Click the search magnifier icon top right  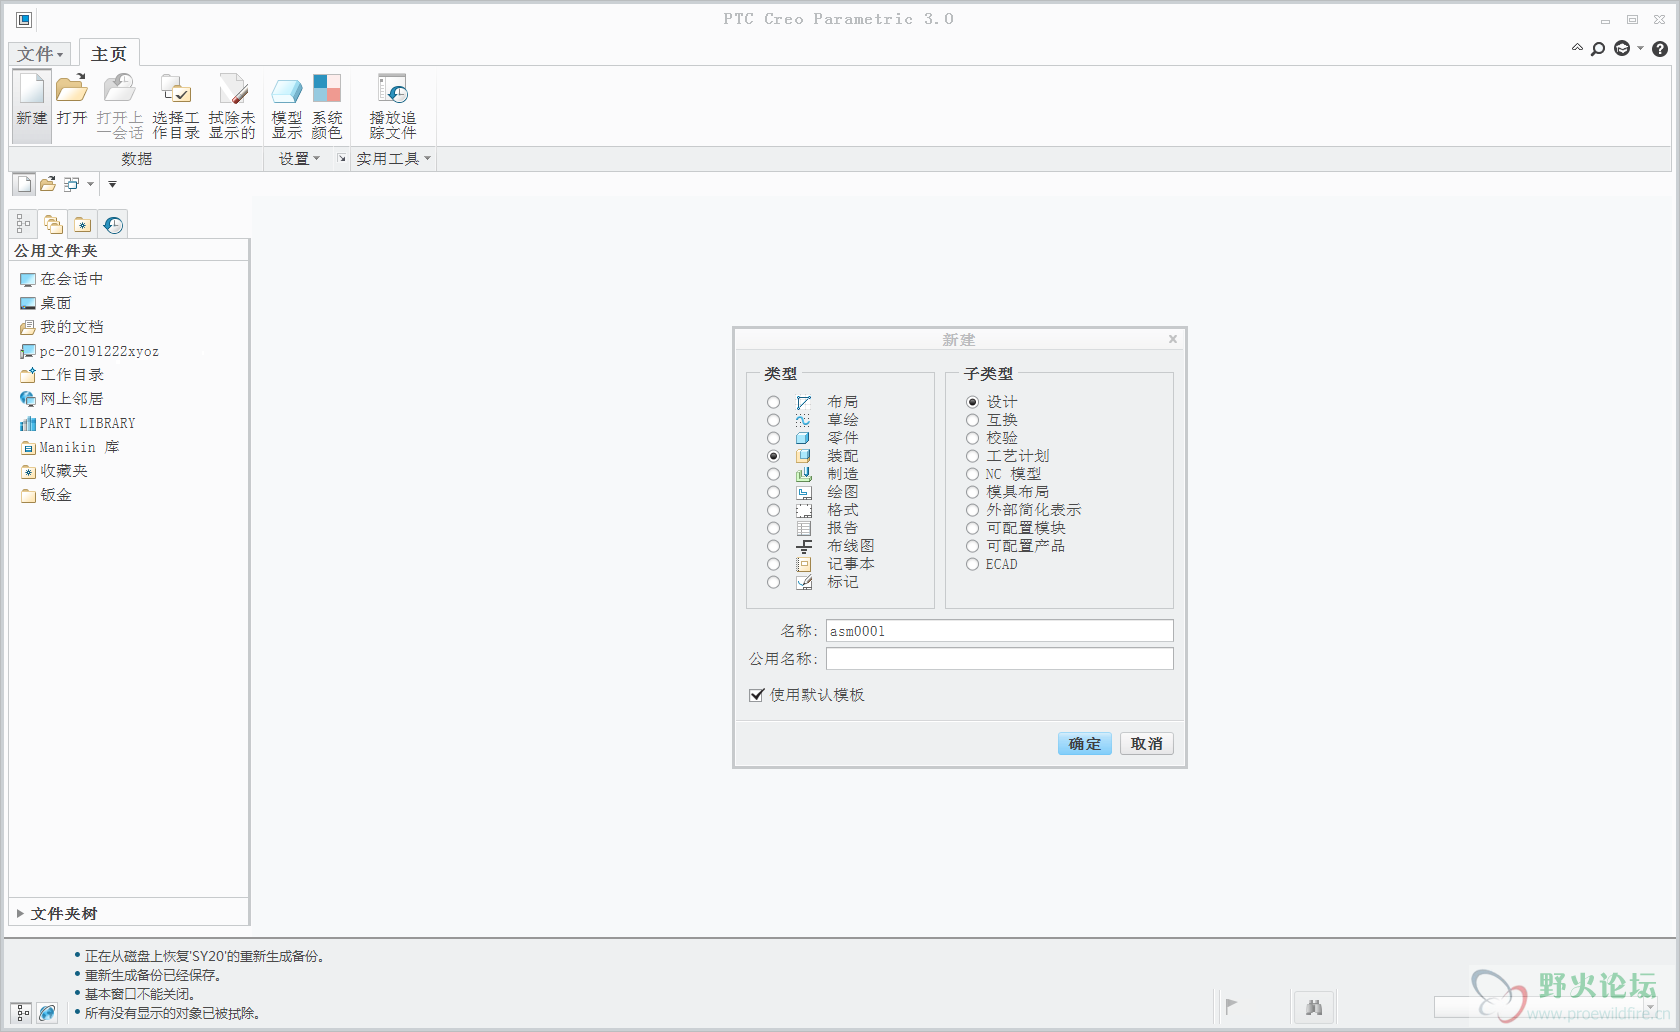tap(1598, 49)
